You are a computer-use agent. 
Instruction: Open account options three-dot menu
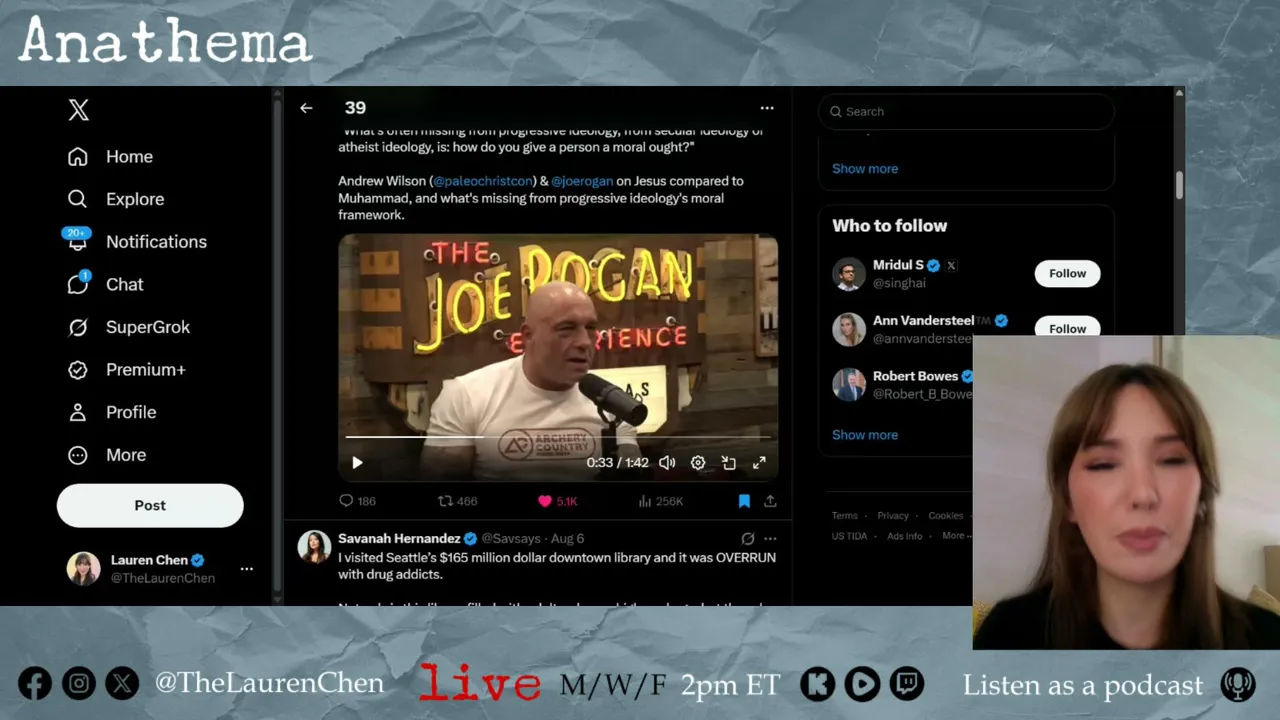(247, 569)
